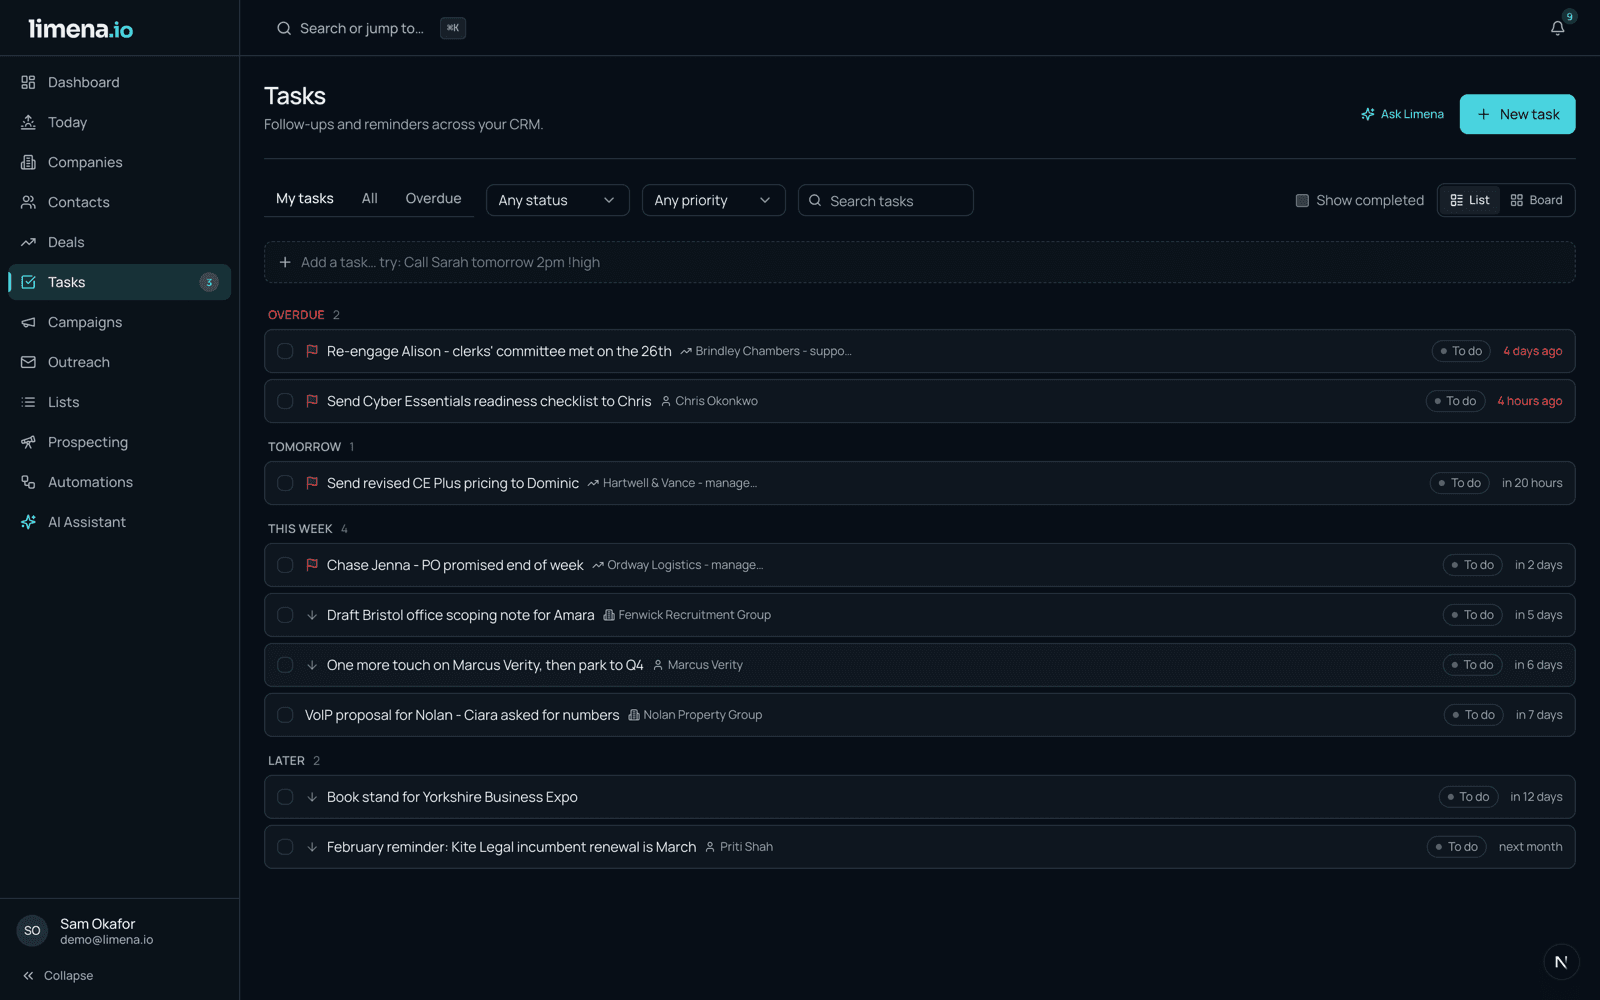Select Tasks in sidebar

(119, 282)
